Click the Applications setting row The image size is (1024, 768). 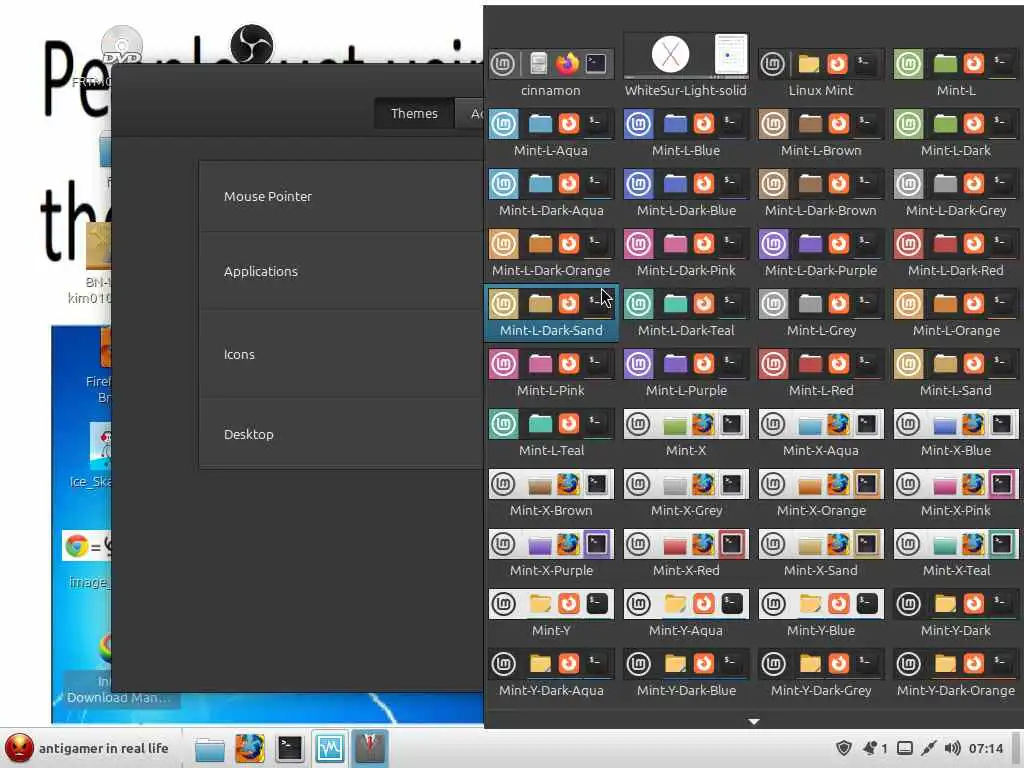pos(341,272)
